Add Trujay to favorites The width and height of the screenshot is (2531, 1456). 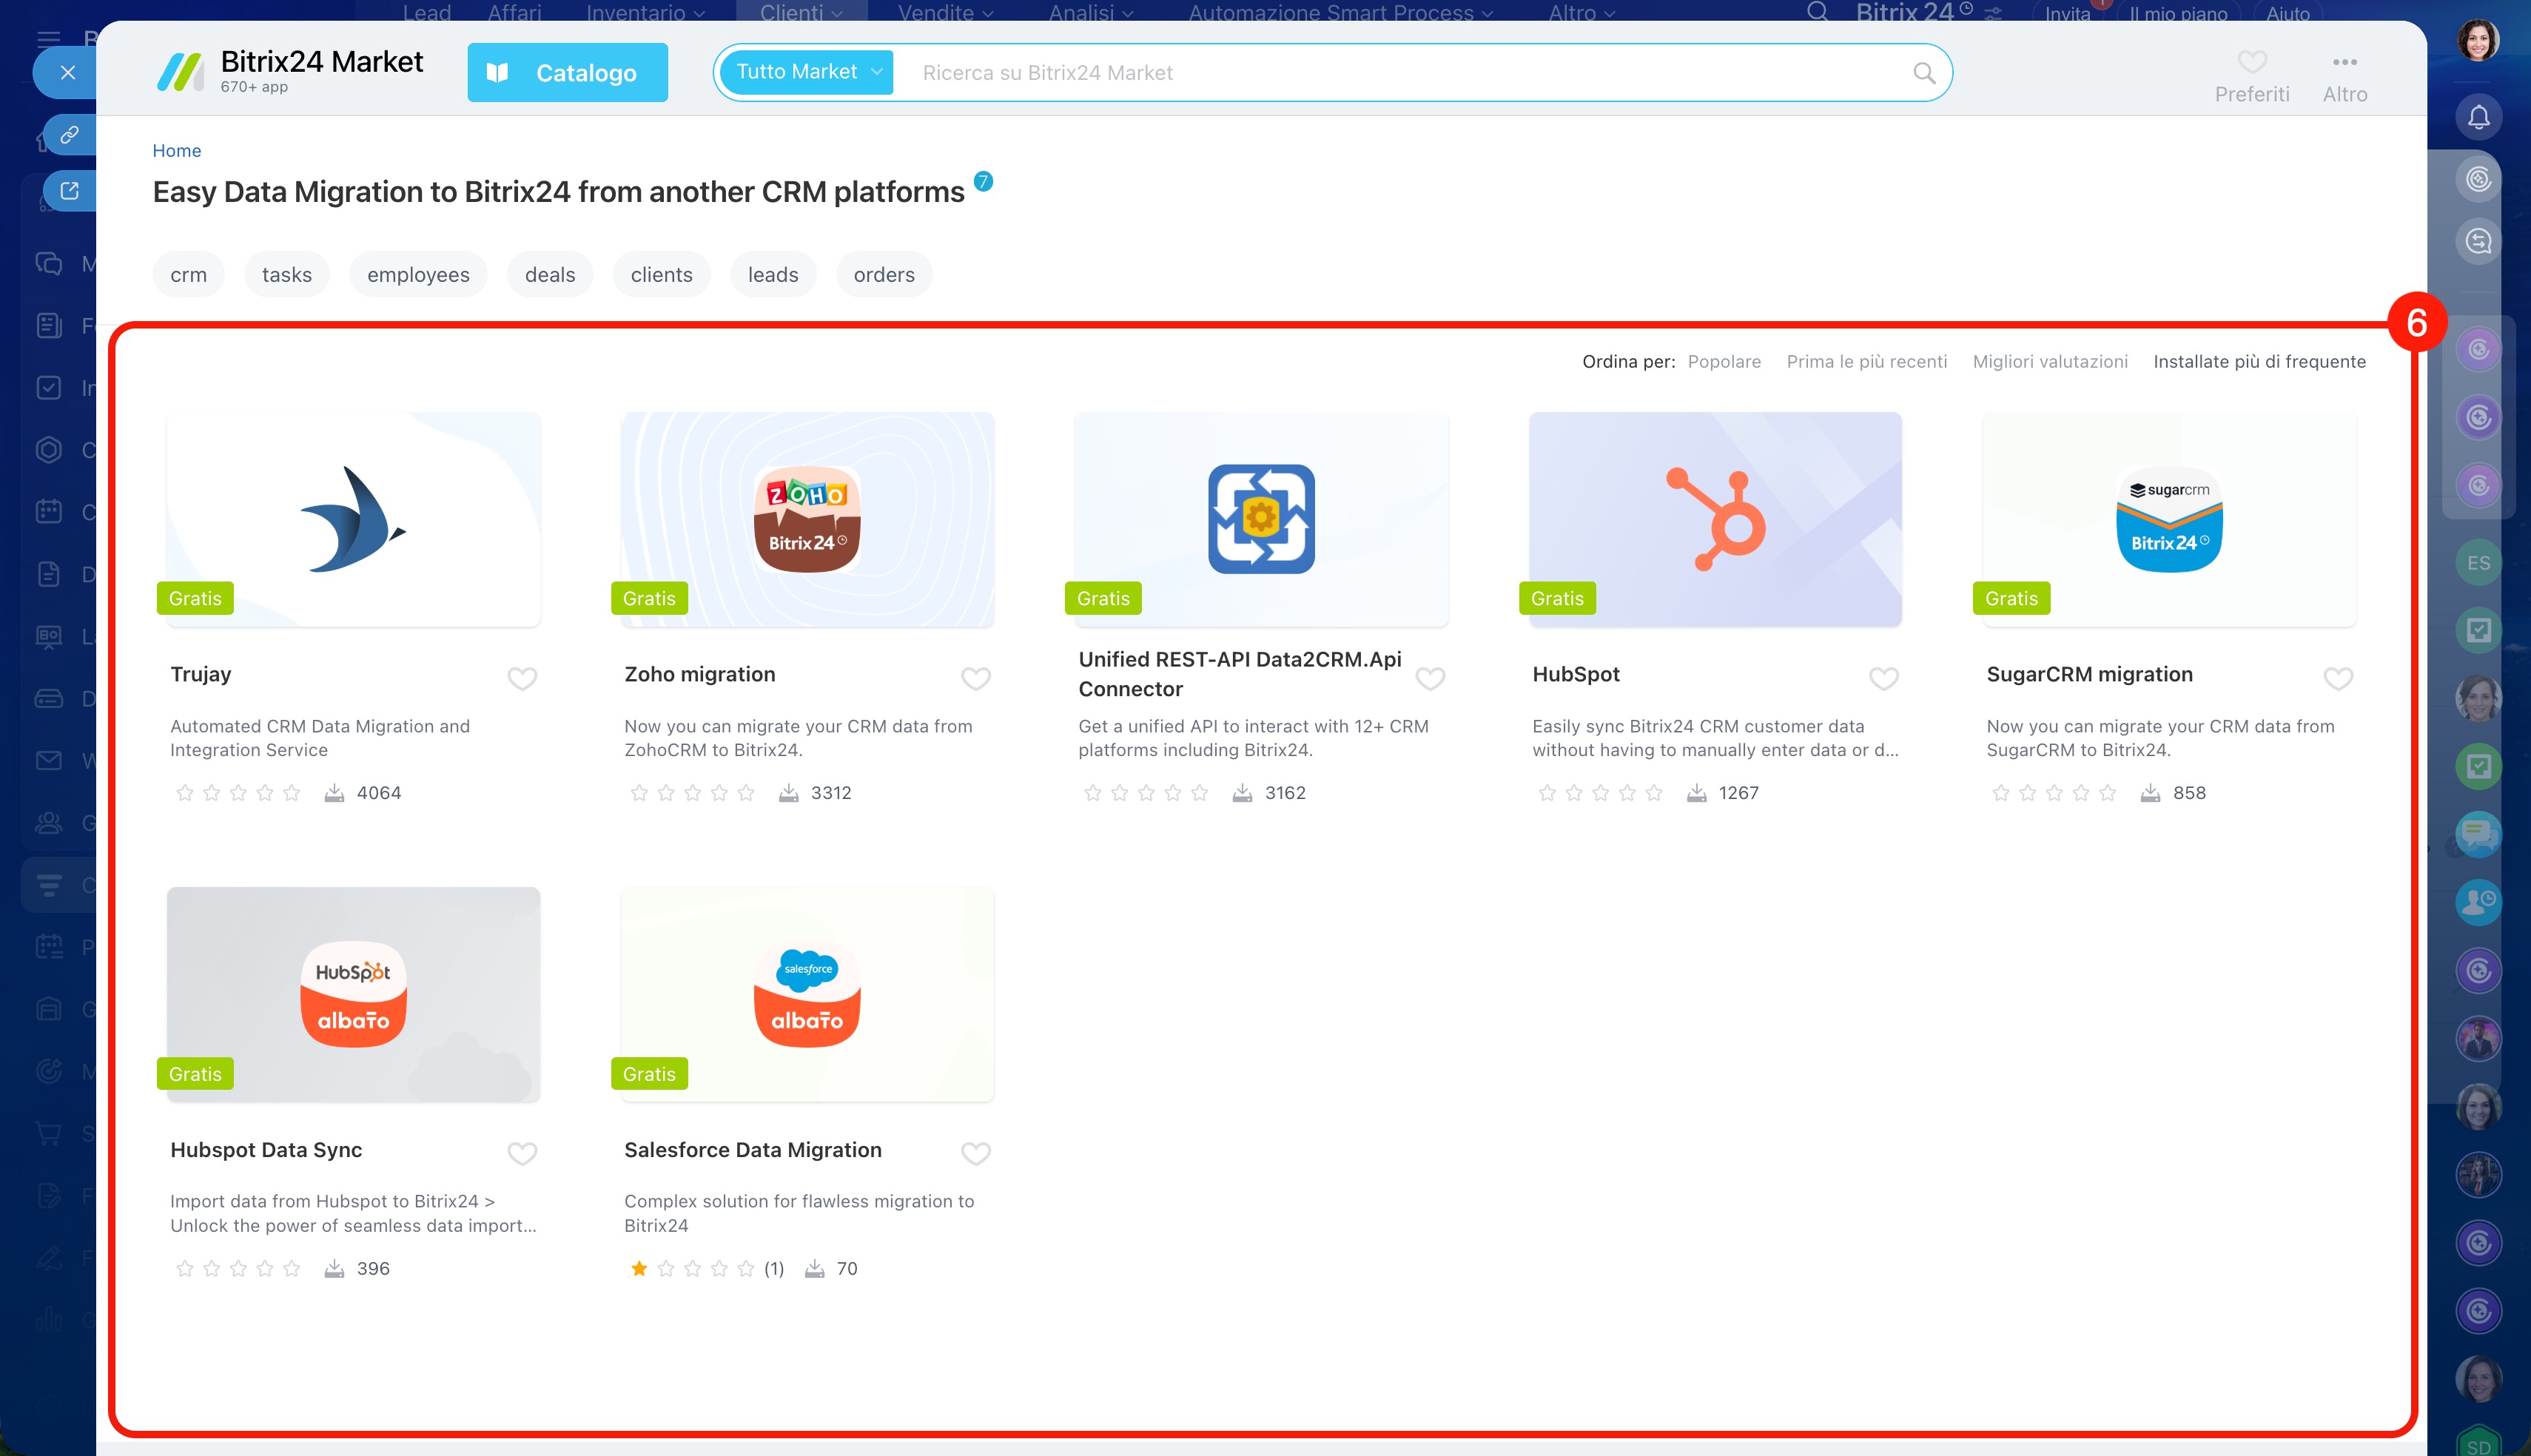coord(522,678)
